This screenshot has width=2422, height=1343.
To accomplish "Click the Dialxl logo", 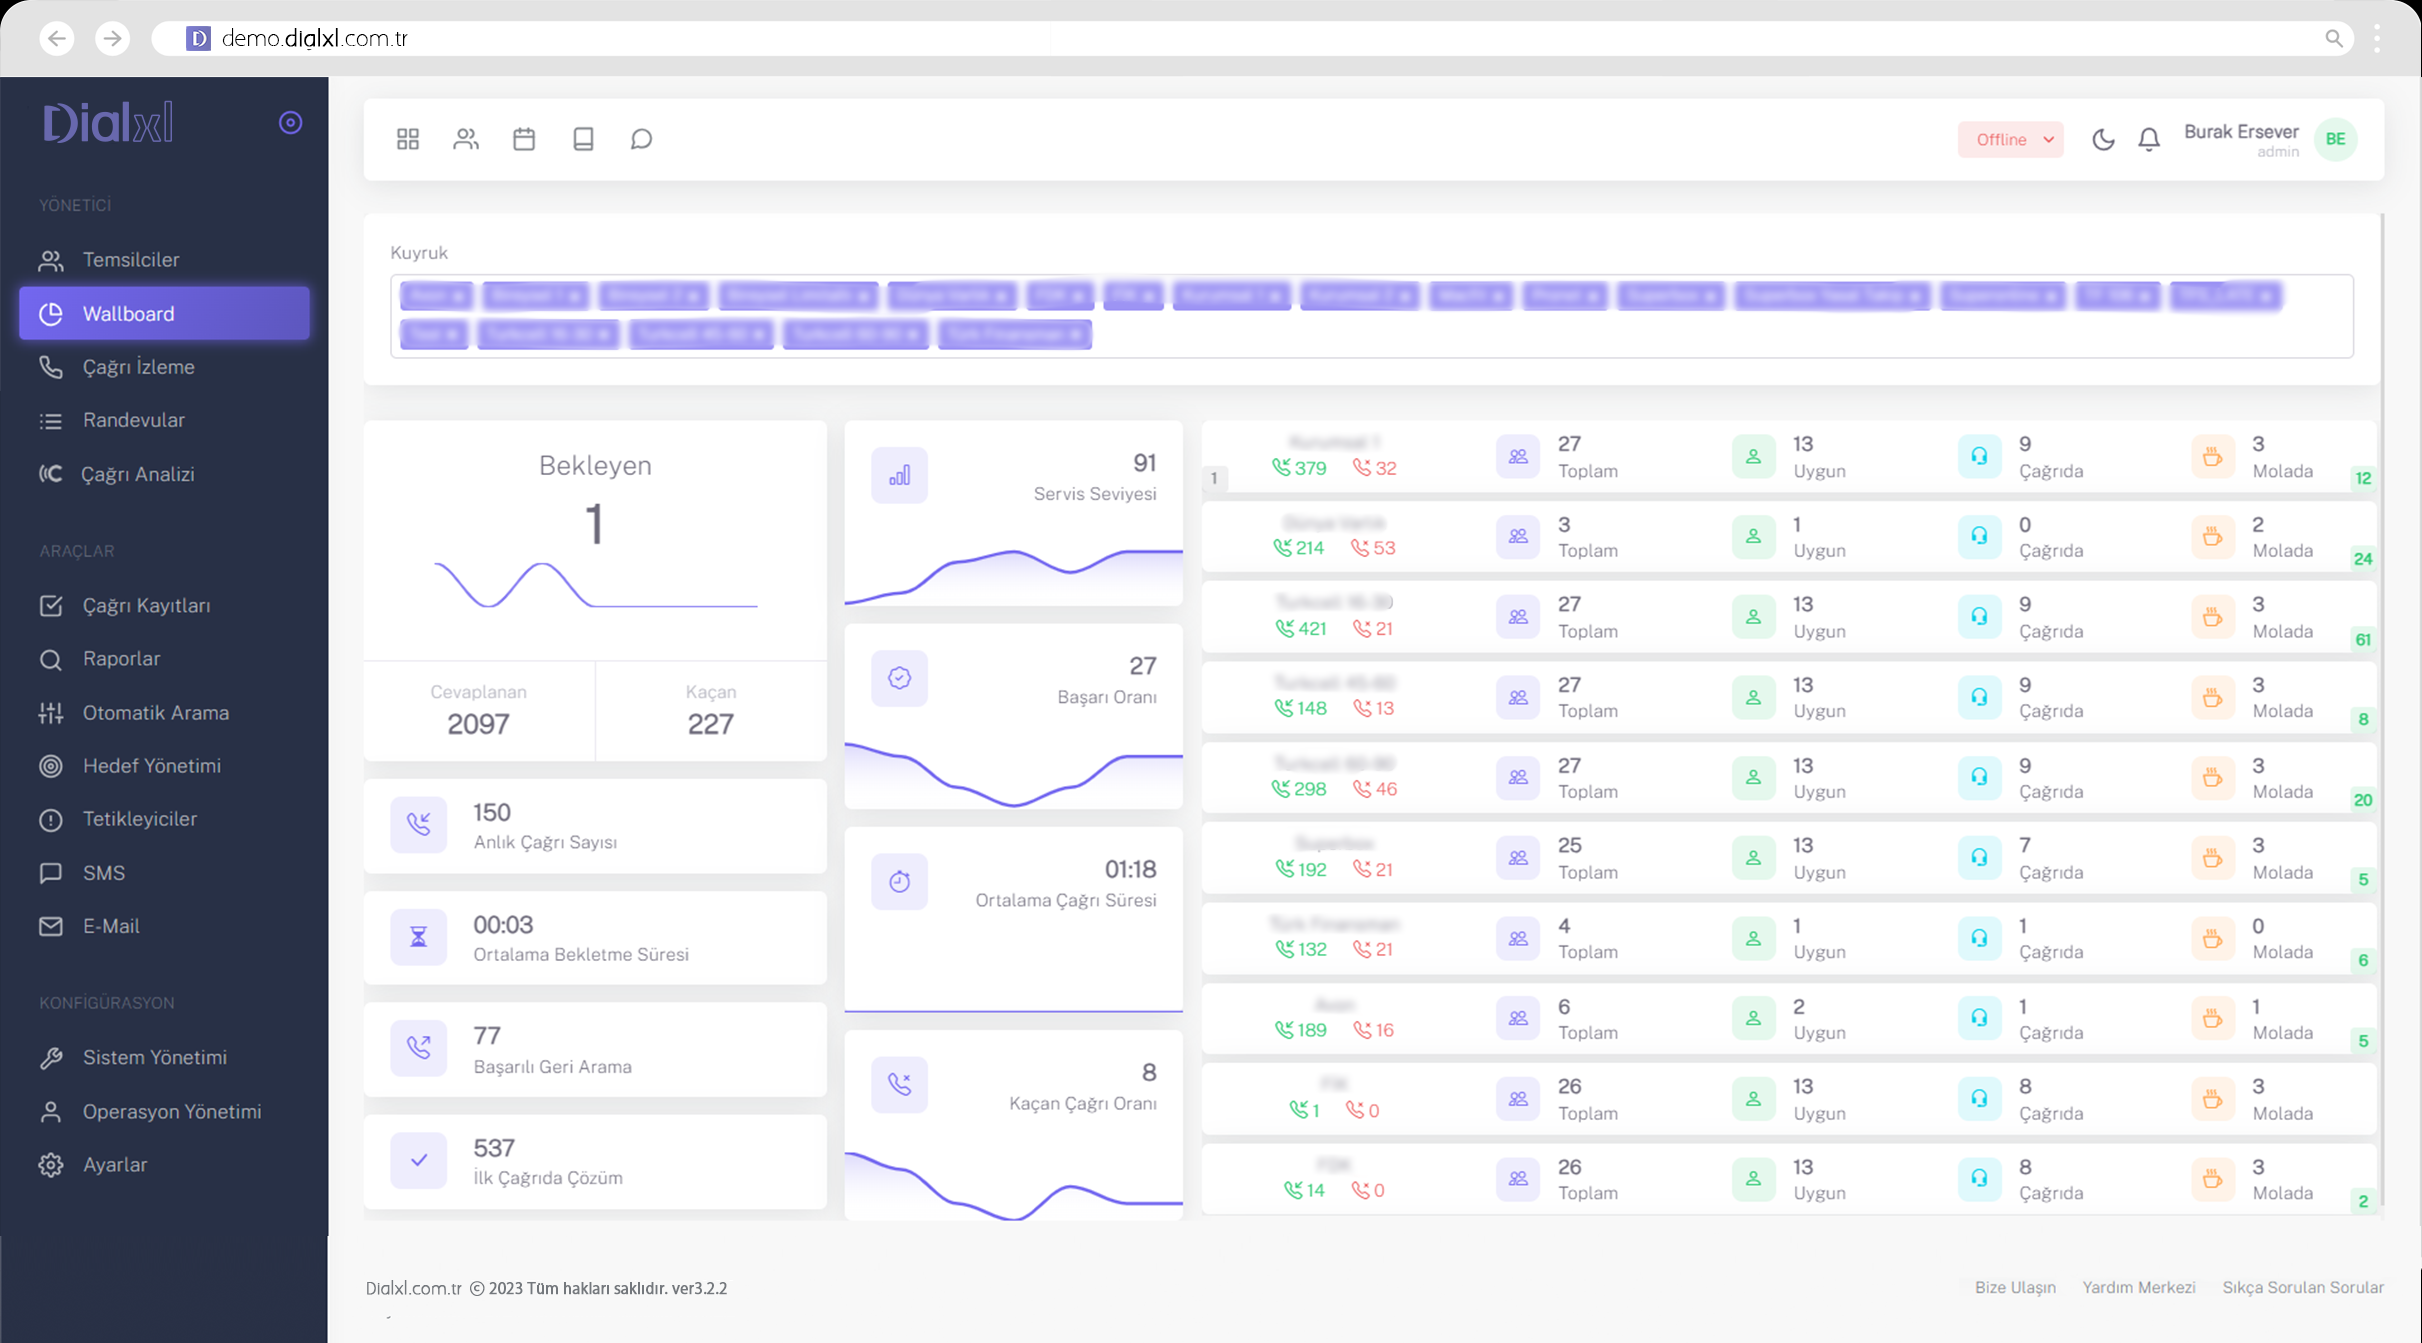I will click(x=108, y=123).
